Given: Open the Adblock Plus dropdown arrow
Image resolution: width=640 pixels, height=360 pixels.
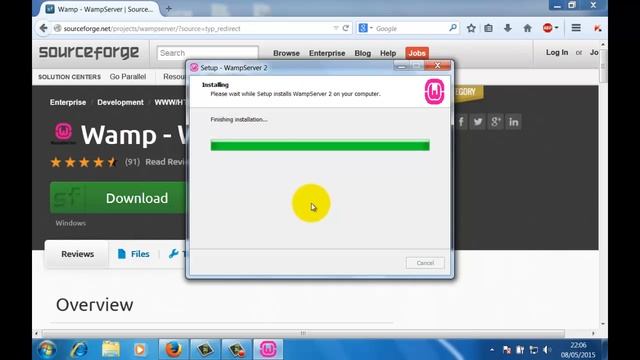Looking at the screenshot, I should click(556, 28).
